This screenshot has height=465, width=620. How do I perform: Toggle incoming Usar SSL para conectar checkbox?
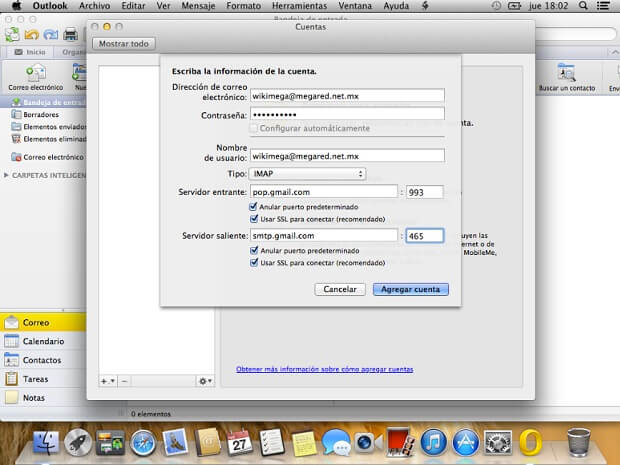point(254,219)
